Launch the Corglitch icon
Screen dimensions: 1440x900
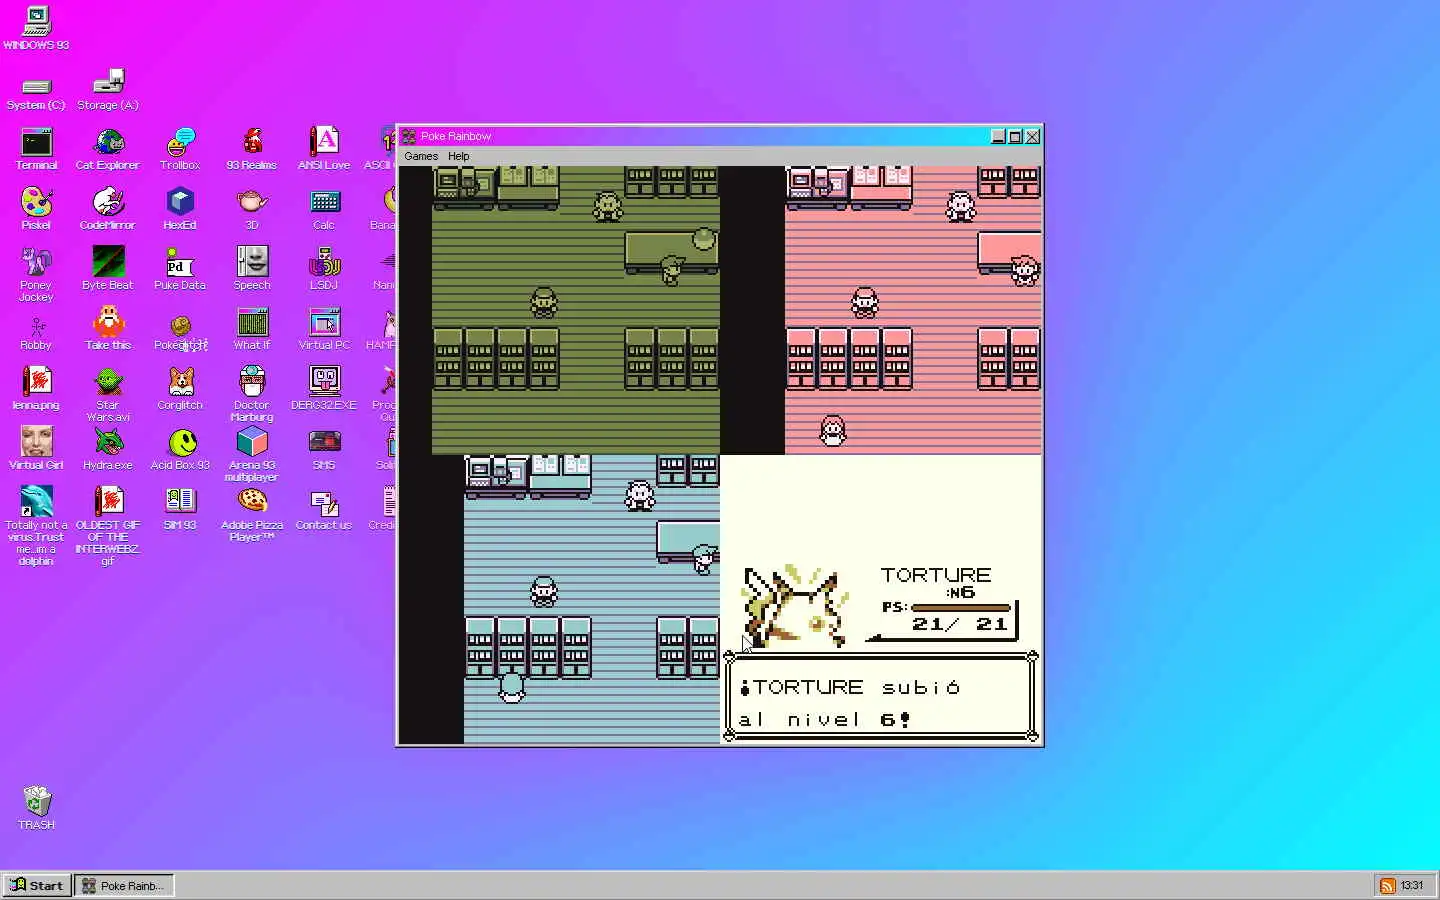(180, 389)
